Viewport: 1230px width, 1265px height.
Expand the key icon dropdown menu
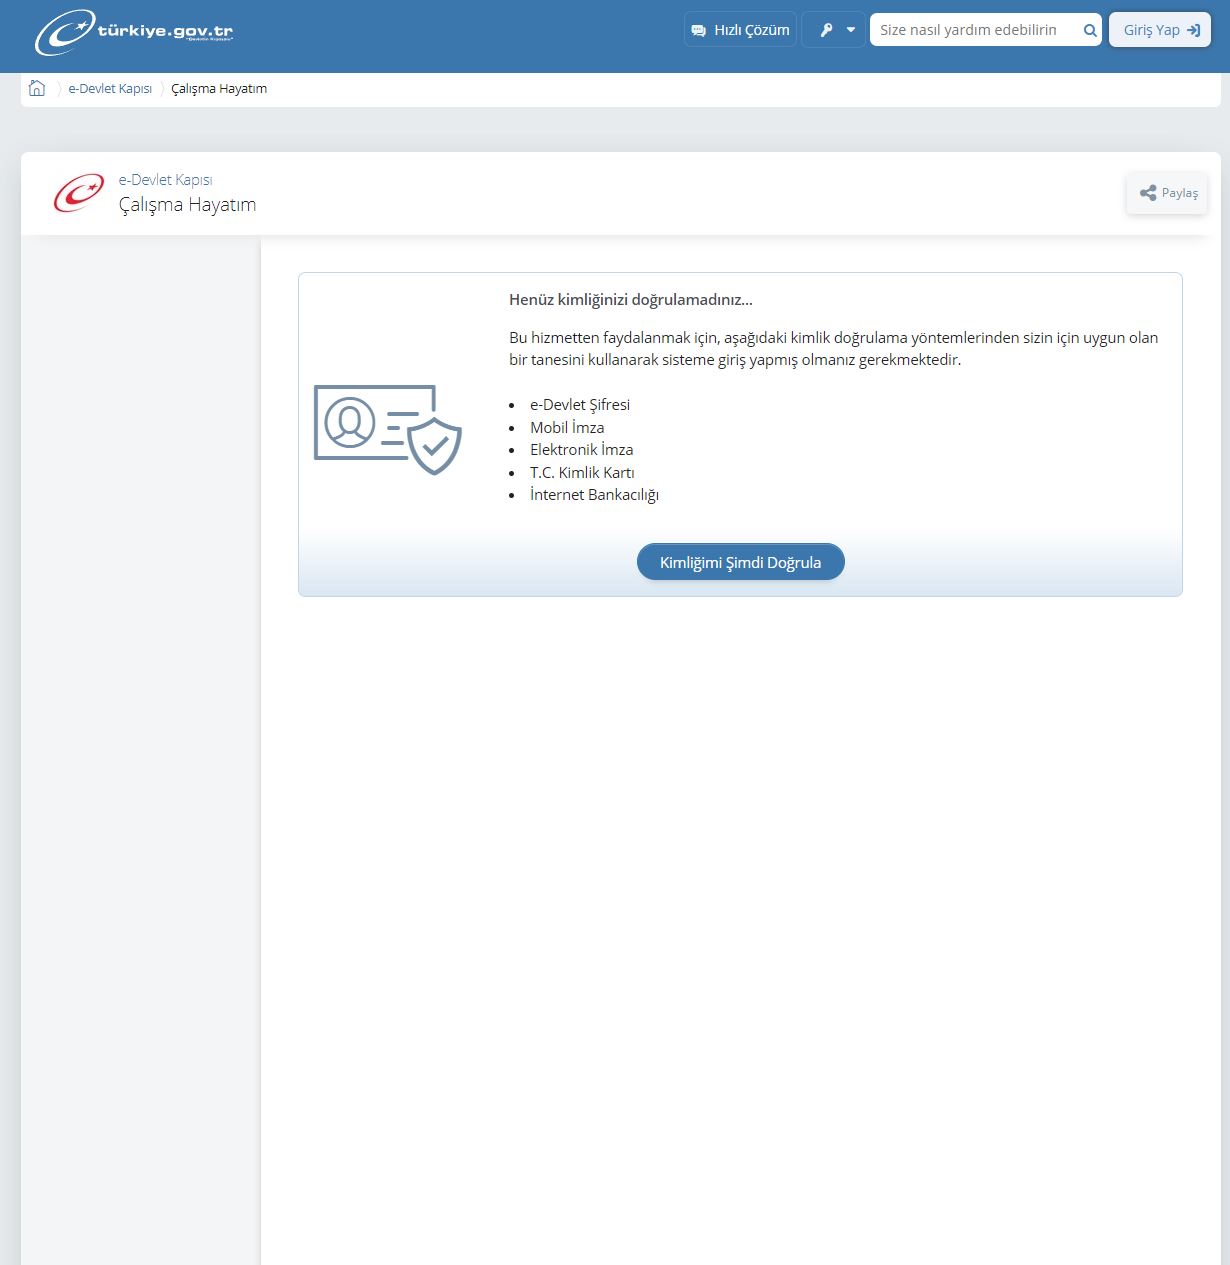click(x=833, y=30)
